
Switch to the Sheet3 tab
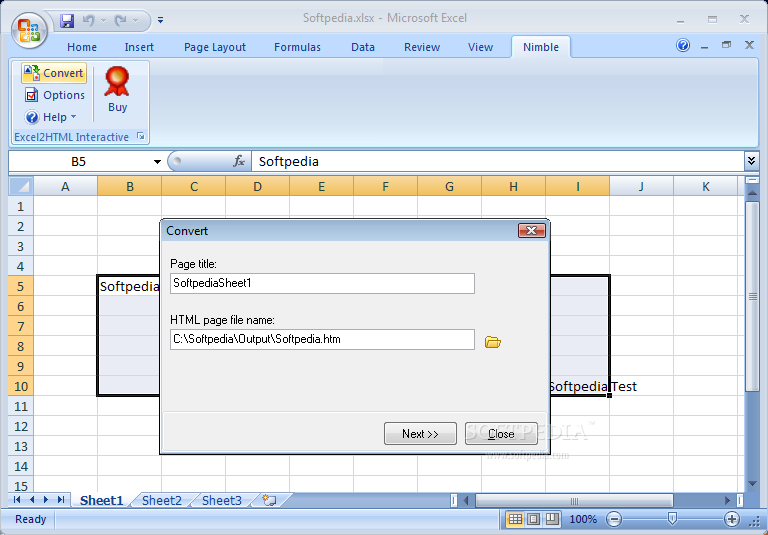pyautogui.click(x=221, y=500)
